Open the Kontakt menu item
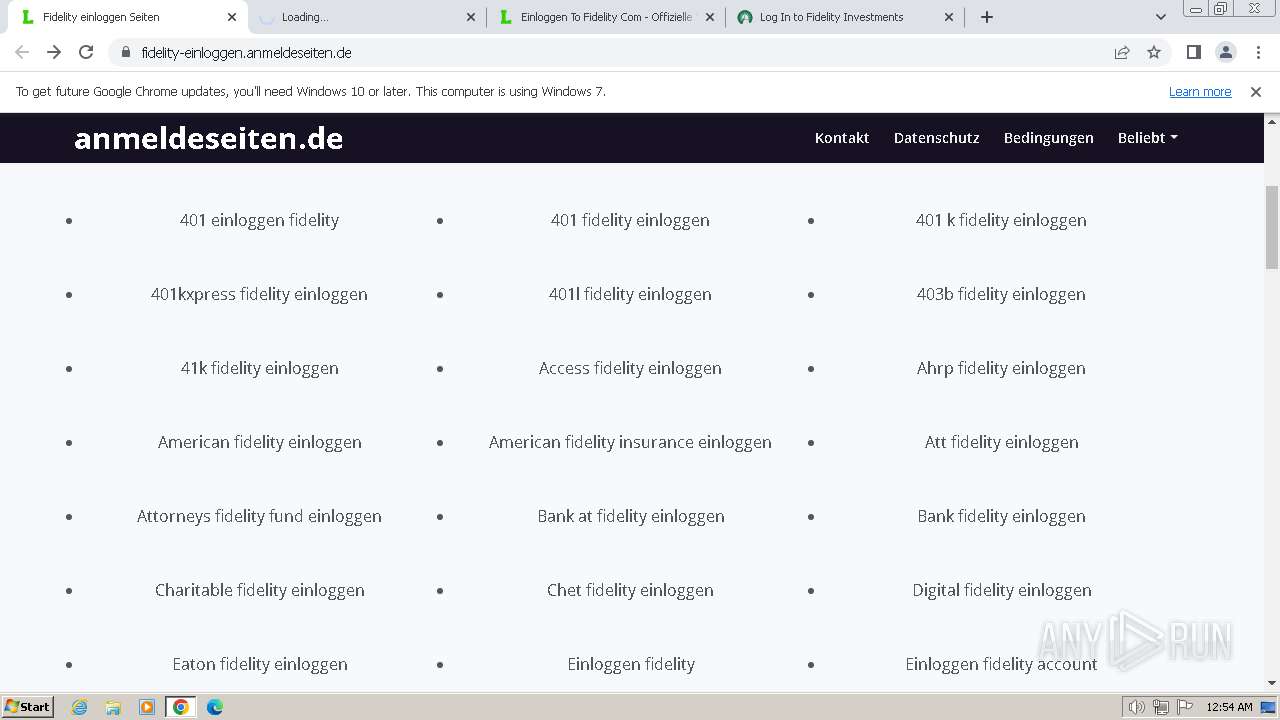The height and width of the screenshot is (720, 1280). coord(842,138)
